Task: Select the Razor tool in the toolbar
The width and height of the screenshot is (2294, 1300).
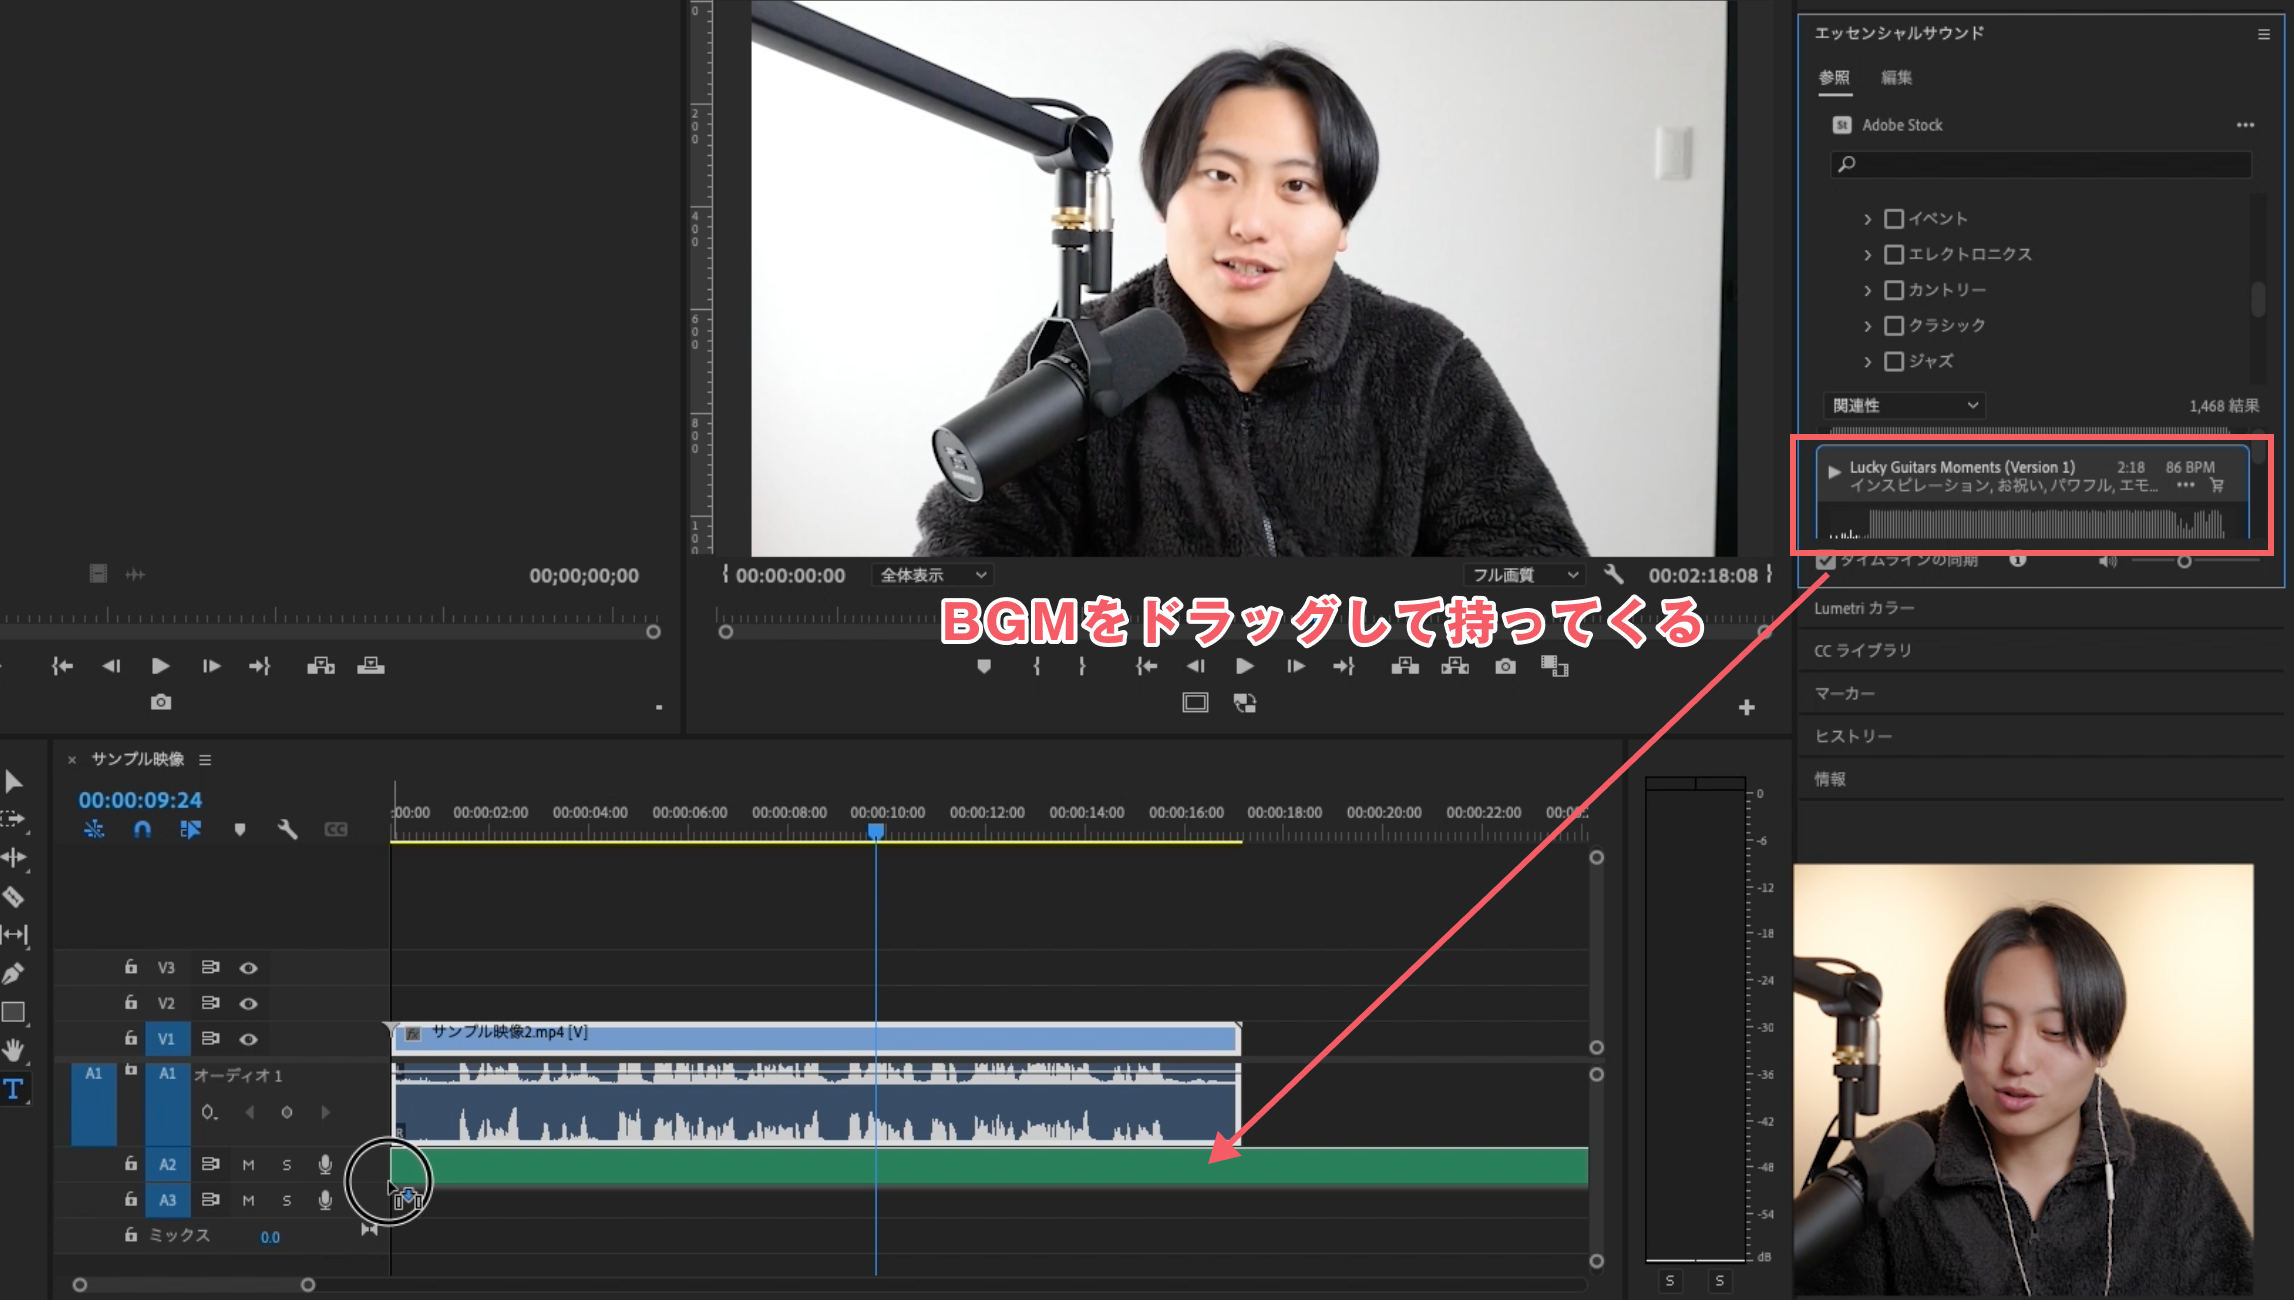Action: pos(13,897)
